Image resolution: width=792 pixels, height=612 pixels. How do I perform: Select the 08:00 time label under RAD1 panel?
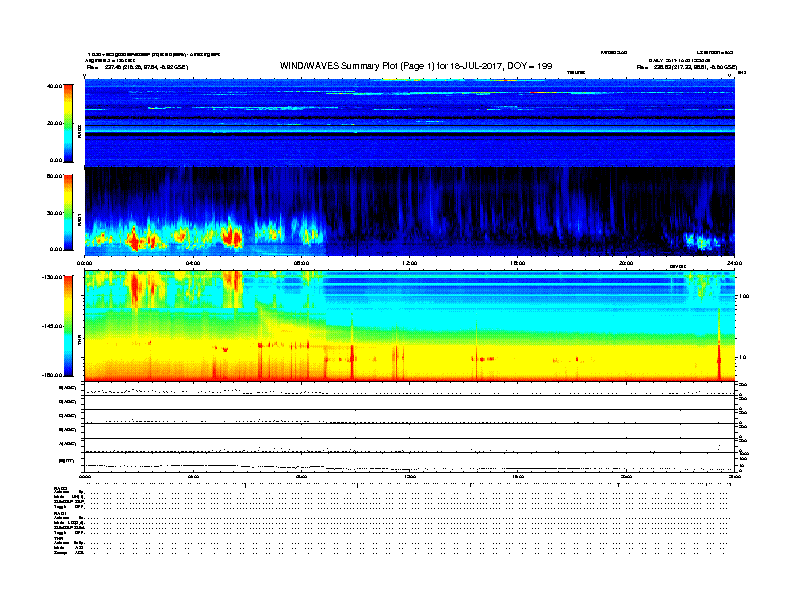point(301,263)
